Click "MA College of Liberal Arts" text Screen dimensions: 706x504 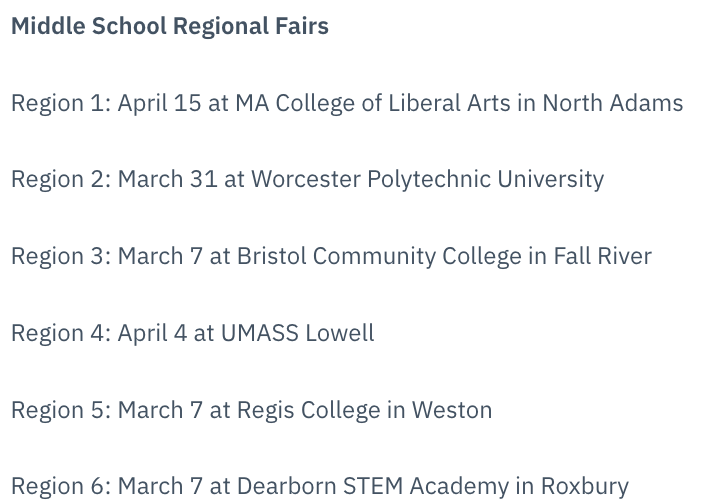[373, 103]
